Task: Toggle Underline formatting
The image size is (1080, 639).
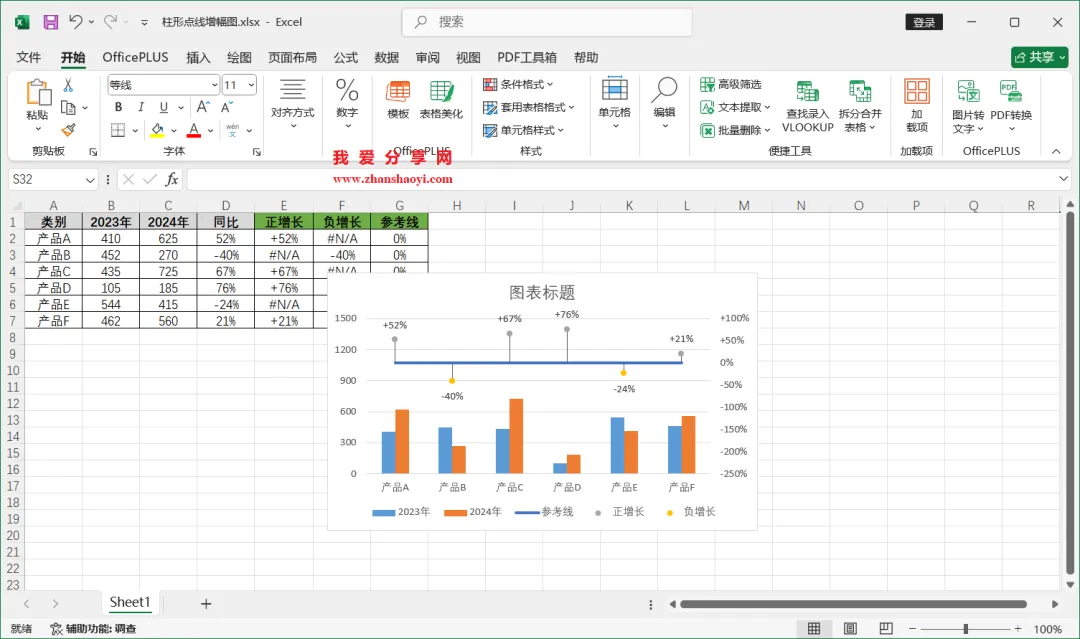Action: pos(163,107)
